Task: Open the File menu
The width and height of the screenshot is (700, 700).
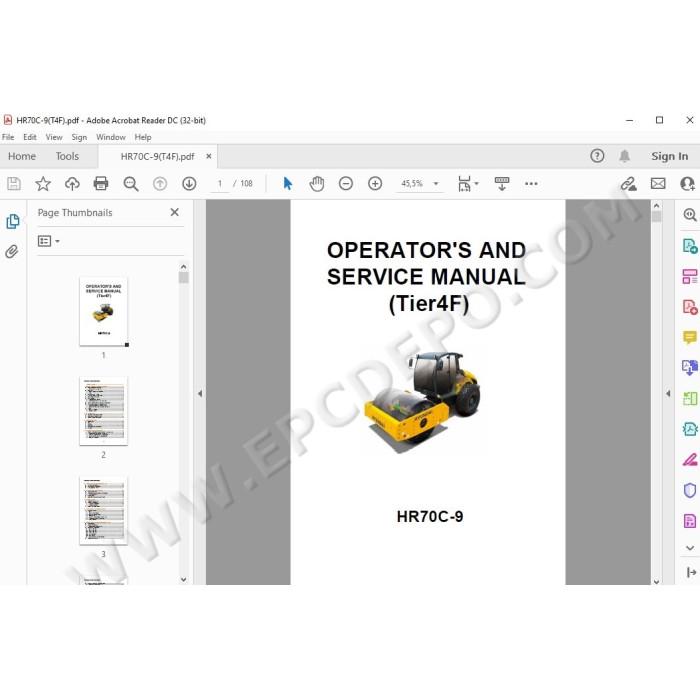Action: click(x=8, y=137)
